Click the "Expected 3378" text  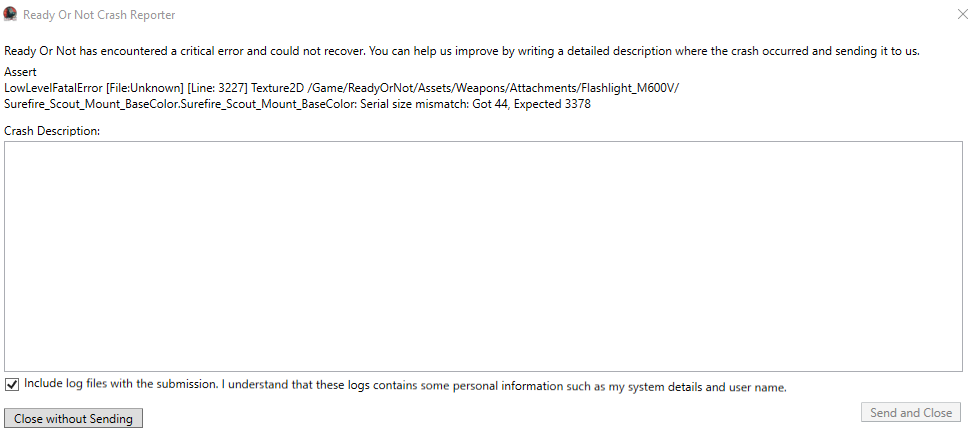[x=552, y=104]
